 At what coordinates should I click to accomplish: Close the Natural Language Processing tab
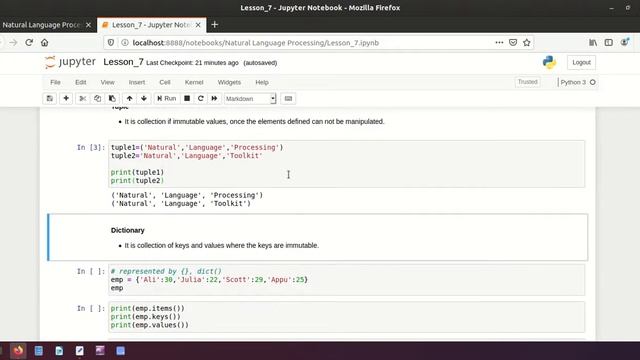click(88, 25)
